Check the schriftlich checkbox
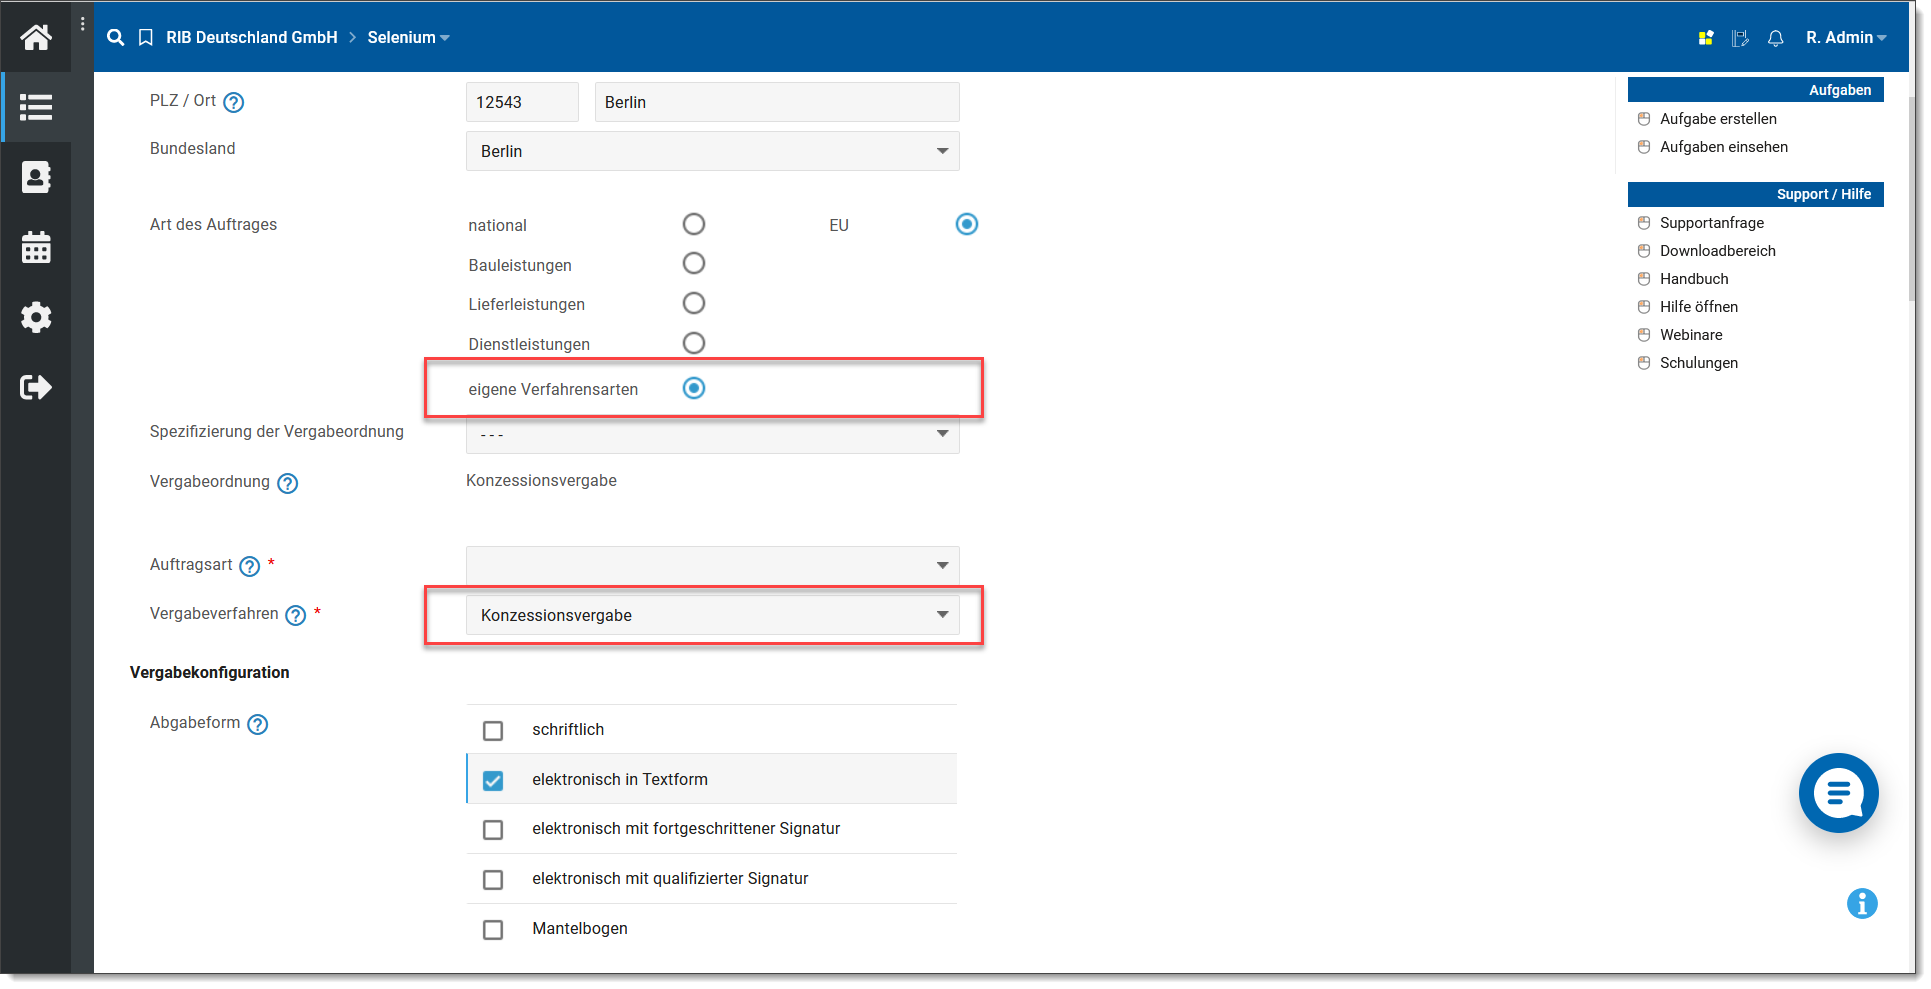The width and height of the screenshot is (1931, 989). pos(493,731)
